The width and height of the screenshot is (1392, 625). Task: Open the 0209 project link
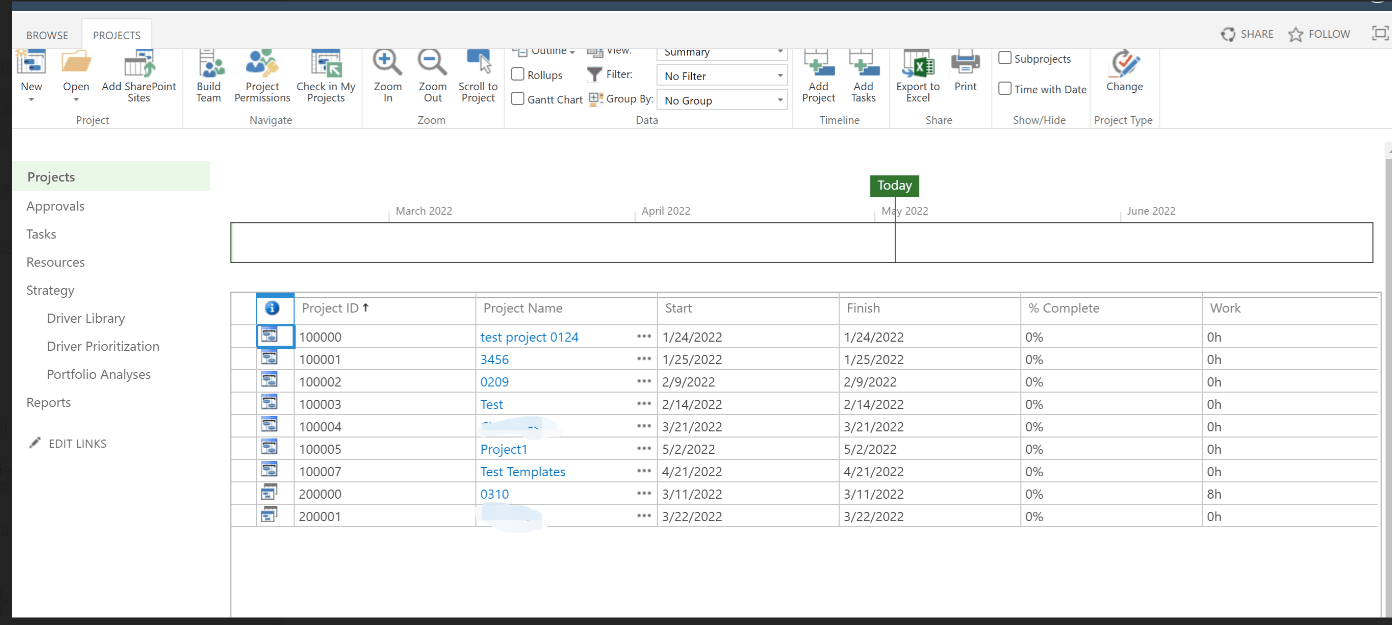click(495, 382)
